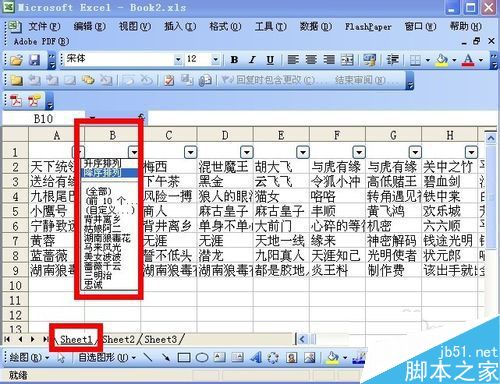The image size is (500, 384).
Task: Open font size dropdown showing 12
Action: pos(215,60)
